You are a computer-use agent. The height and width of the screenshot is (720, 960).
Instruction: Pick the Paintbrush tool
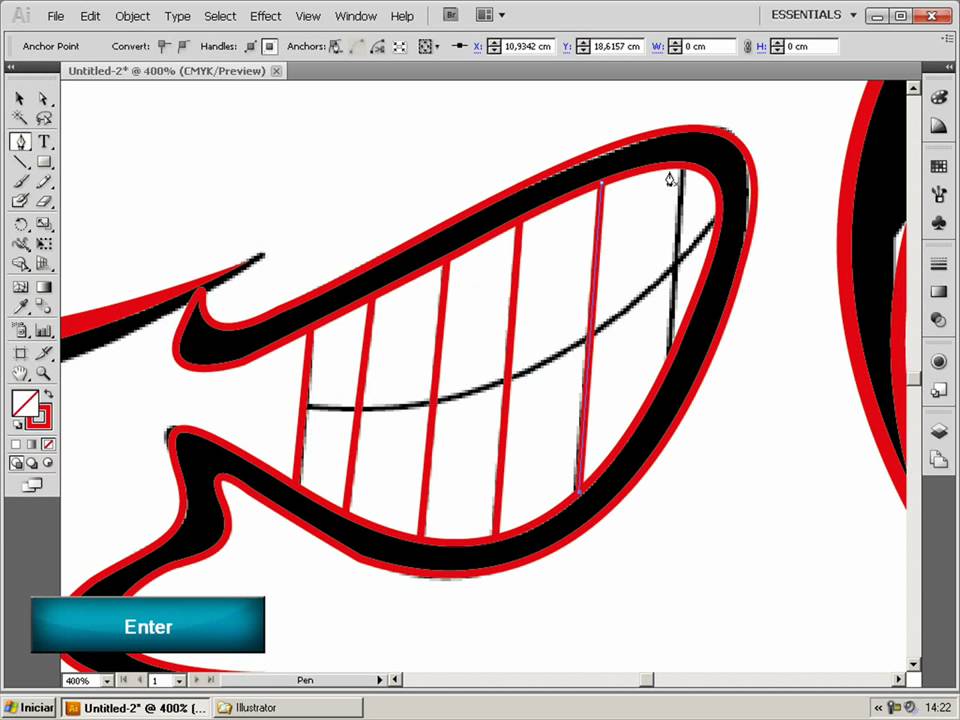coord(20,182)
